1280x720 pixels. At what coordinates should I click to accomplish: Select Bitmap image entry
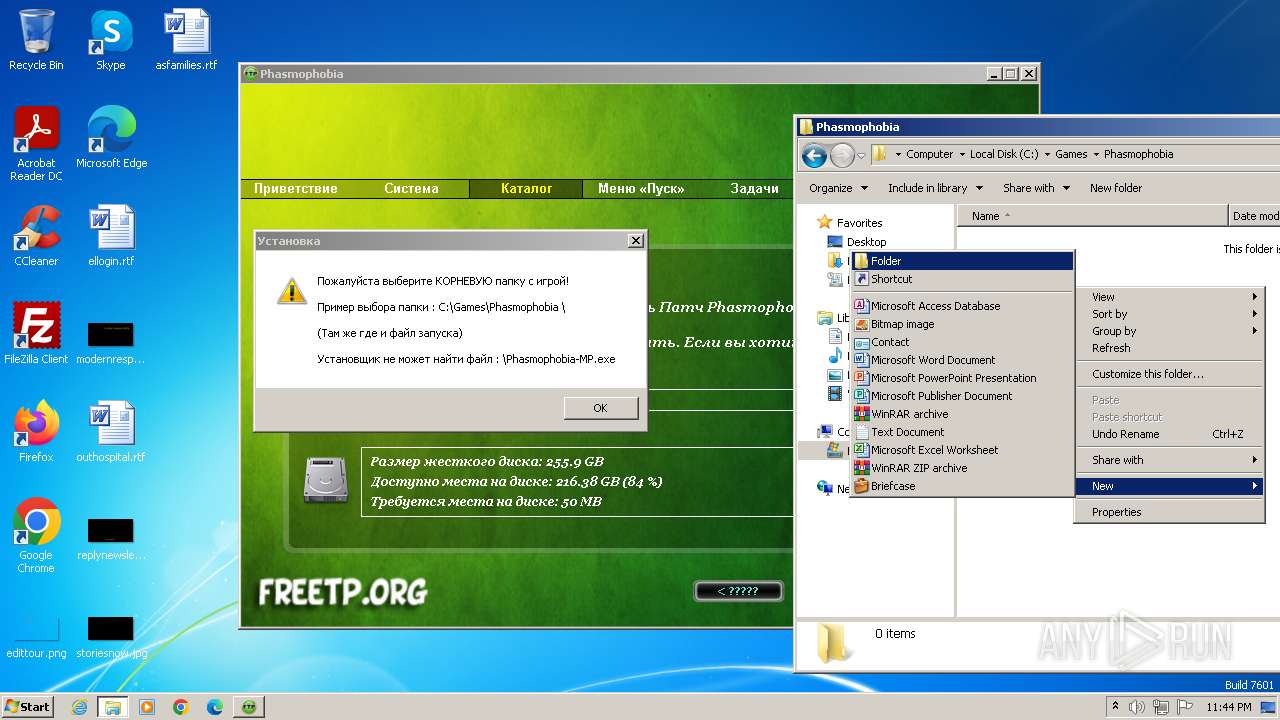(962, 324)
